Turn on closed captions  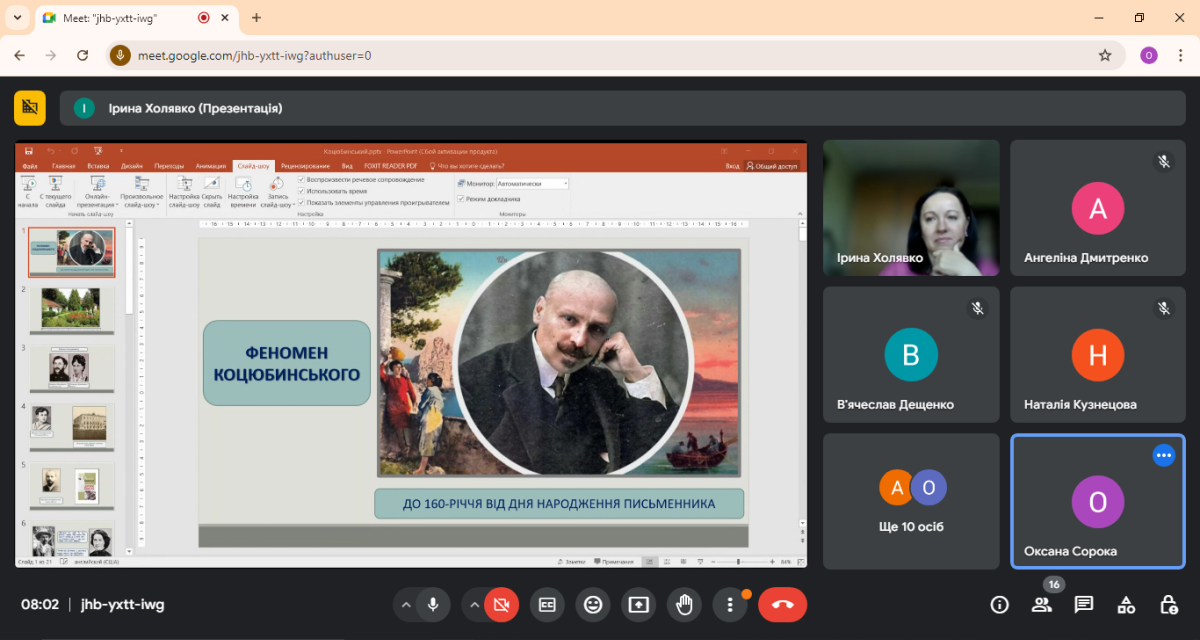pos(547,604)
